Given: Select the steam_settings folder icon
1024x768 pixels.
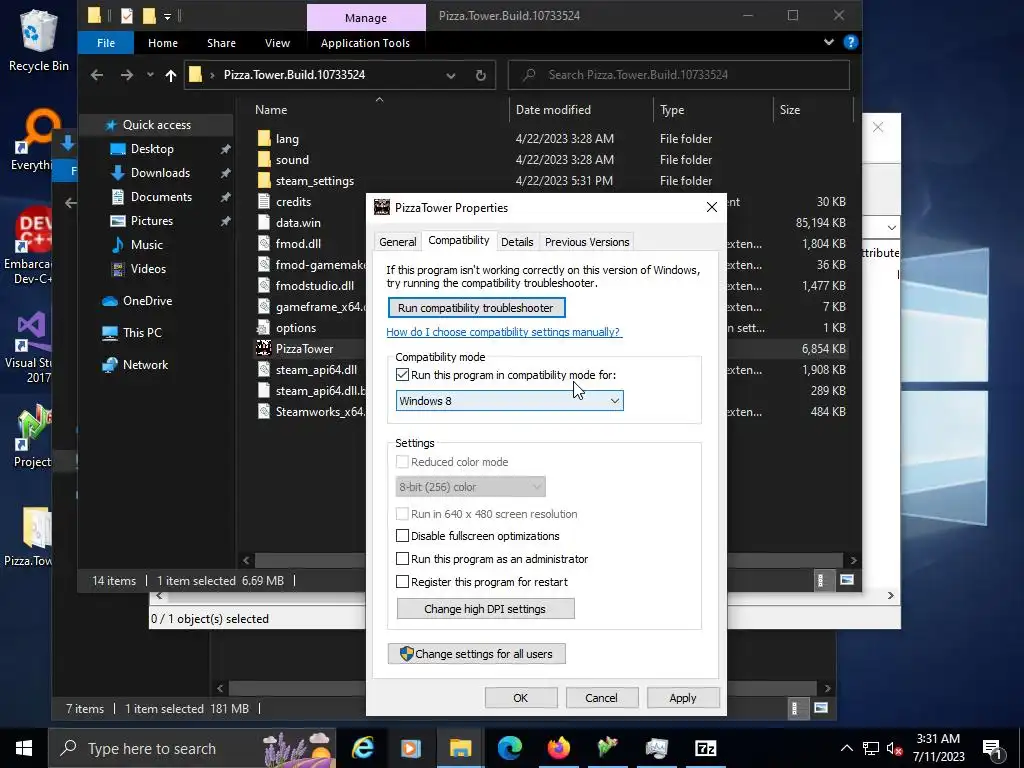Looking at the screenshot, I should [264, 180].
